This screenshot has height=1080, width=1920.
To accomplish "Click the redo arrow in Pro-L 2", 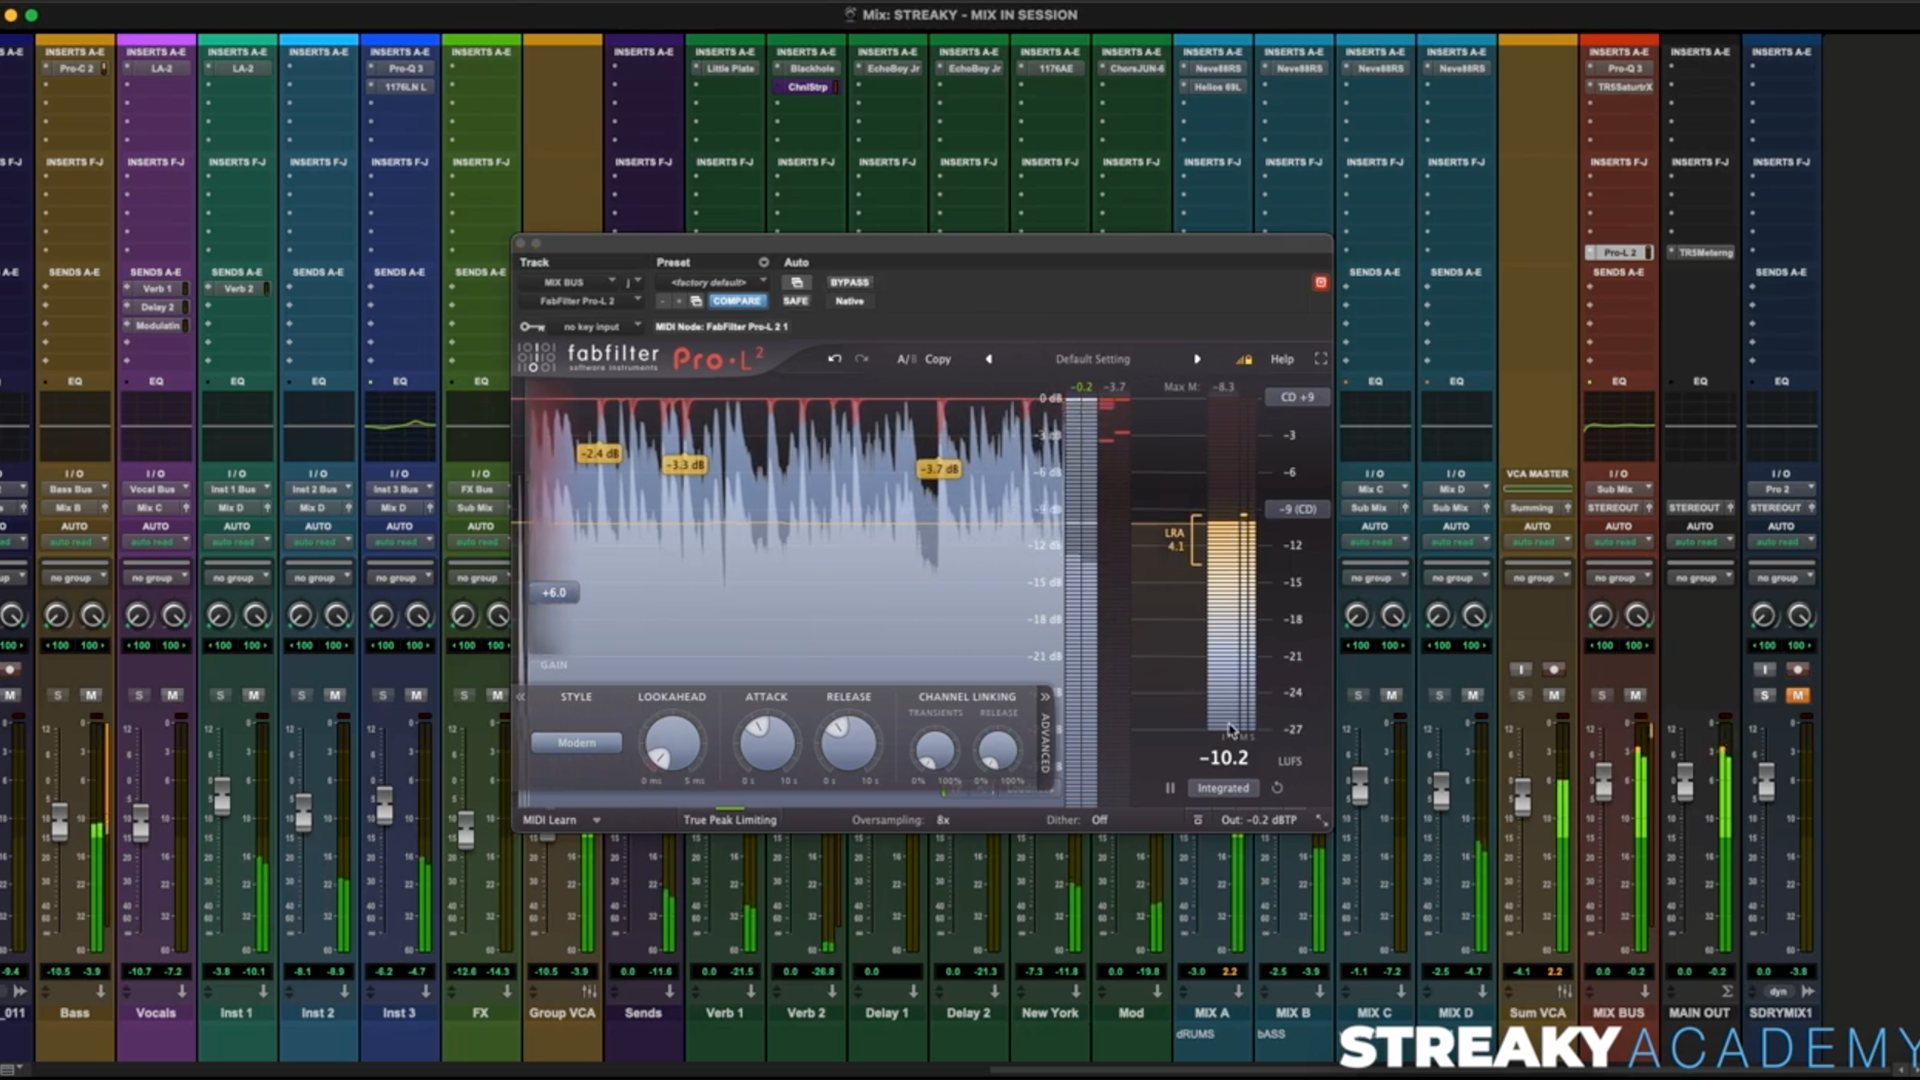I will 862,359.
